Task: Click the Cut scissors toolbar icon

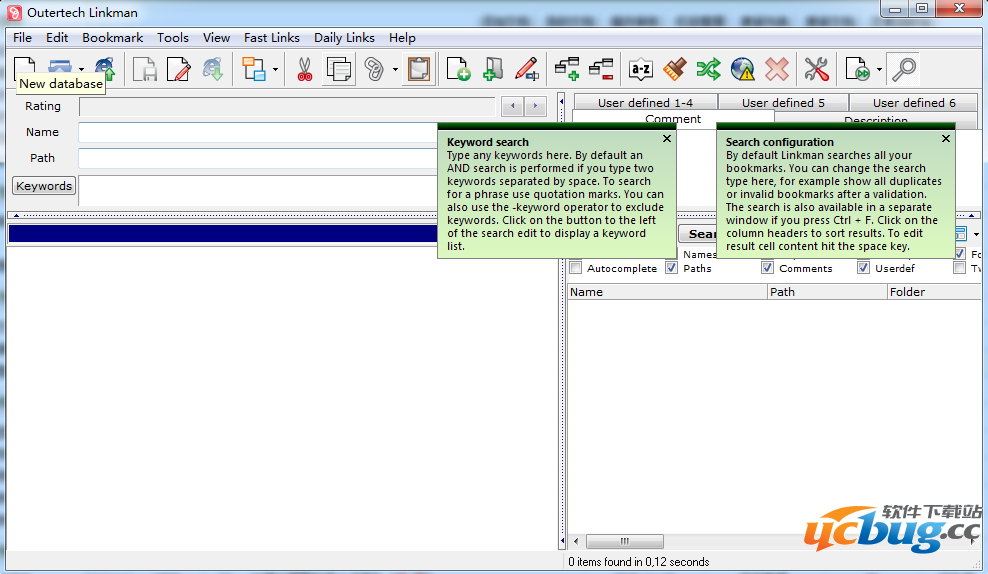Action: click(x=304, y=69)
